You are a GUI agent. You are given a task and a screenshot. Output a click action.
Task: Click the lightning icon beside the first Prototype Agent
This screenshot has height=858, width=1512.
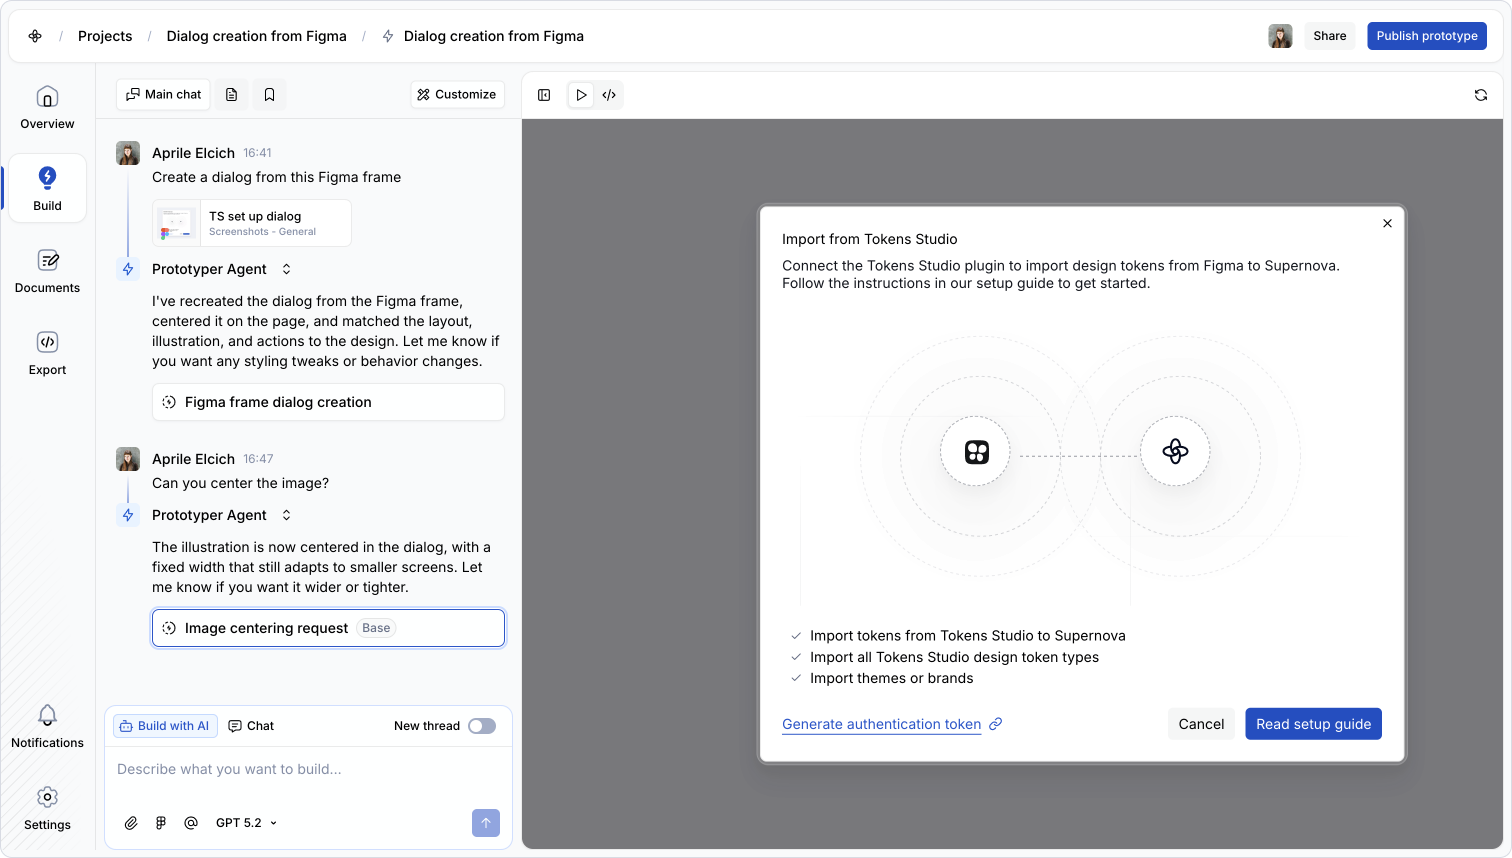[128, 269]
